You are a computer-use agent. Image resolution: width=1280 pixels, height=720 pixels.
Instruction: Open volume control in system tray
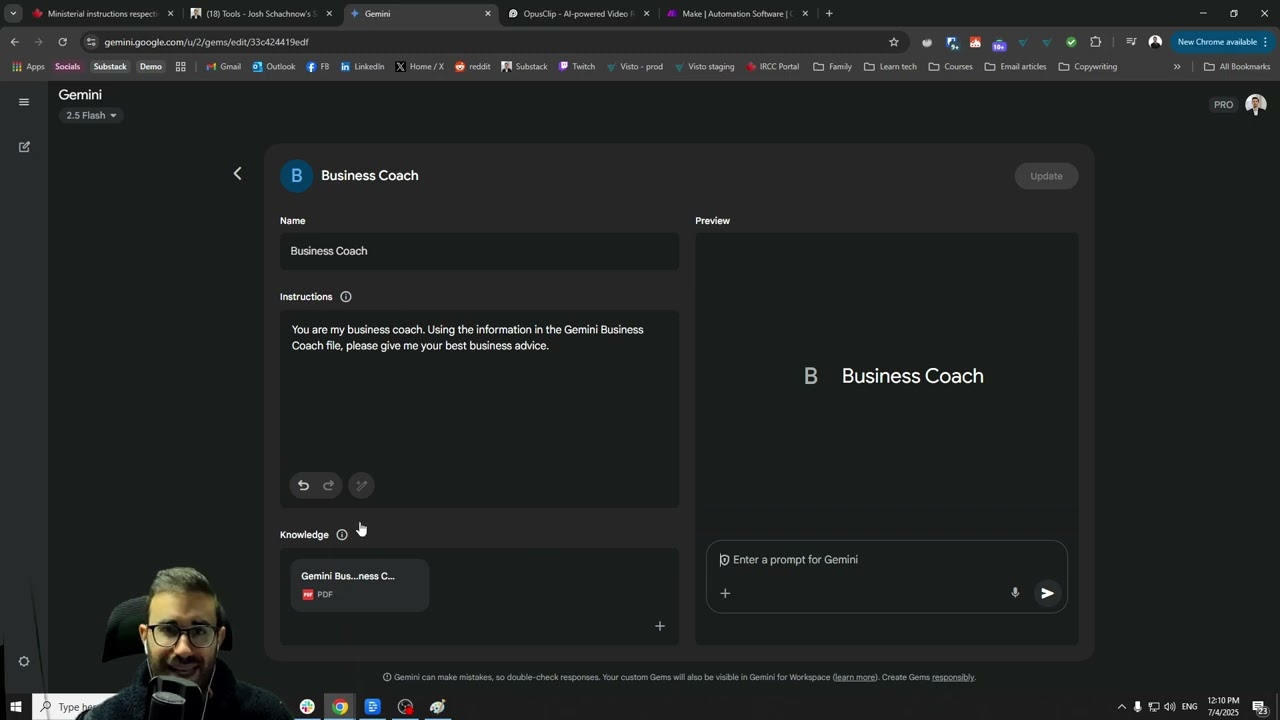click(x=1169, y=707)
